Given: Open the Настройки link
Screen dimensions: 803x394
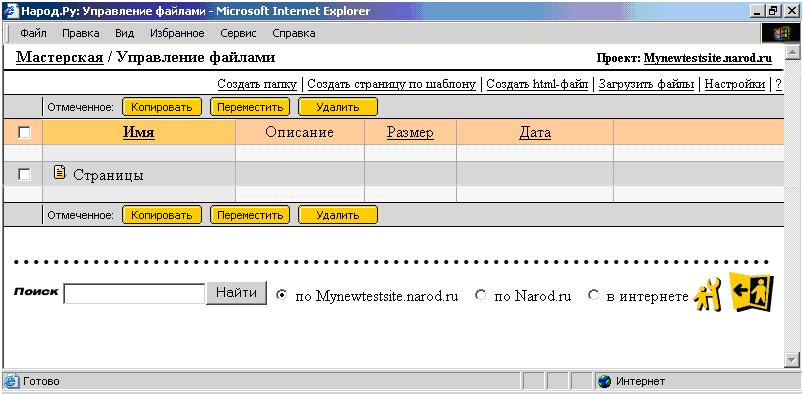Looking at the screenshot, I should coord(735,84).
